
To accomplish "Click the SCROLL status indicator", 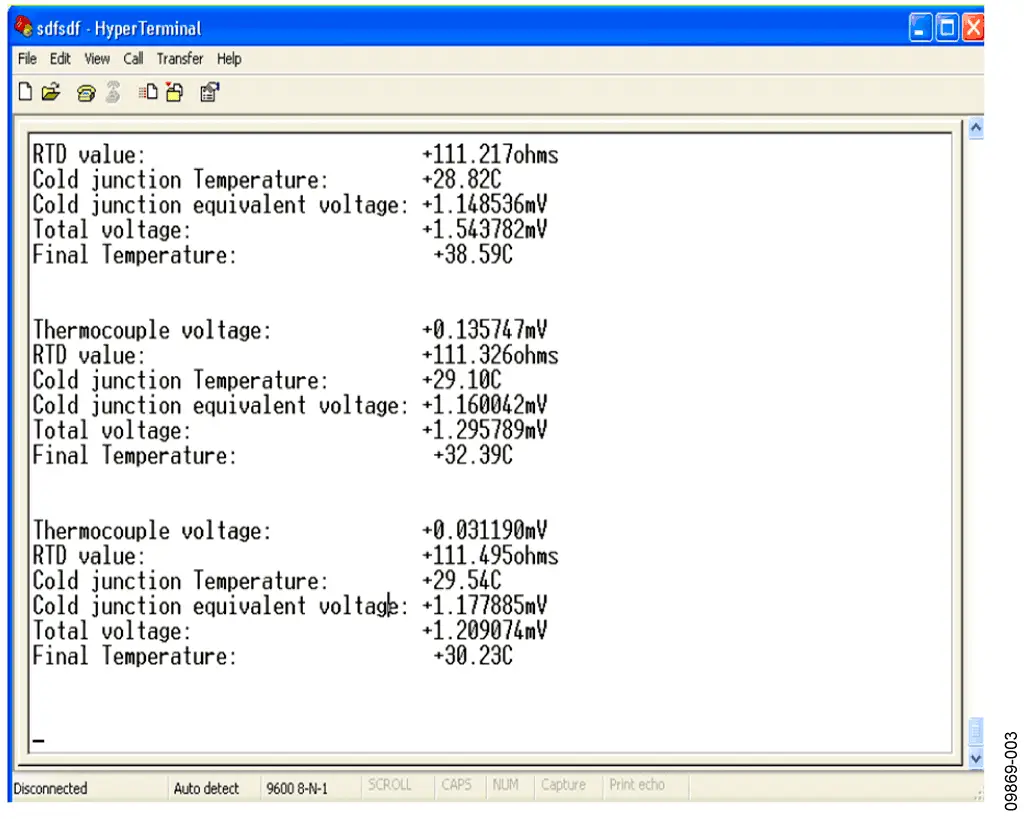I will 389,784.
